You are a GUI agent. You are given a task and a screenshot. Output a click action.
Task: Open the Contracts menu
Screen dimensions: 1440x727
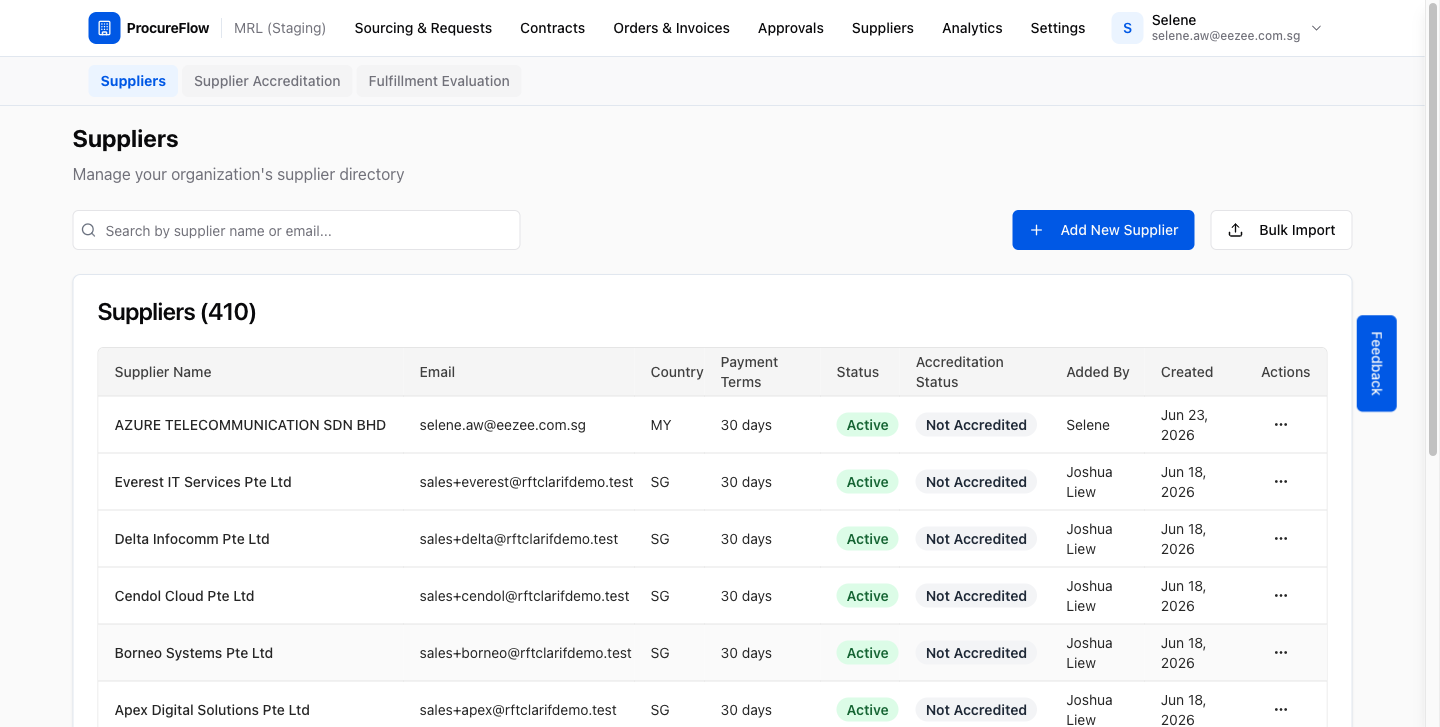tap(552, 28)
